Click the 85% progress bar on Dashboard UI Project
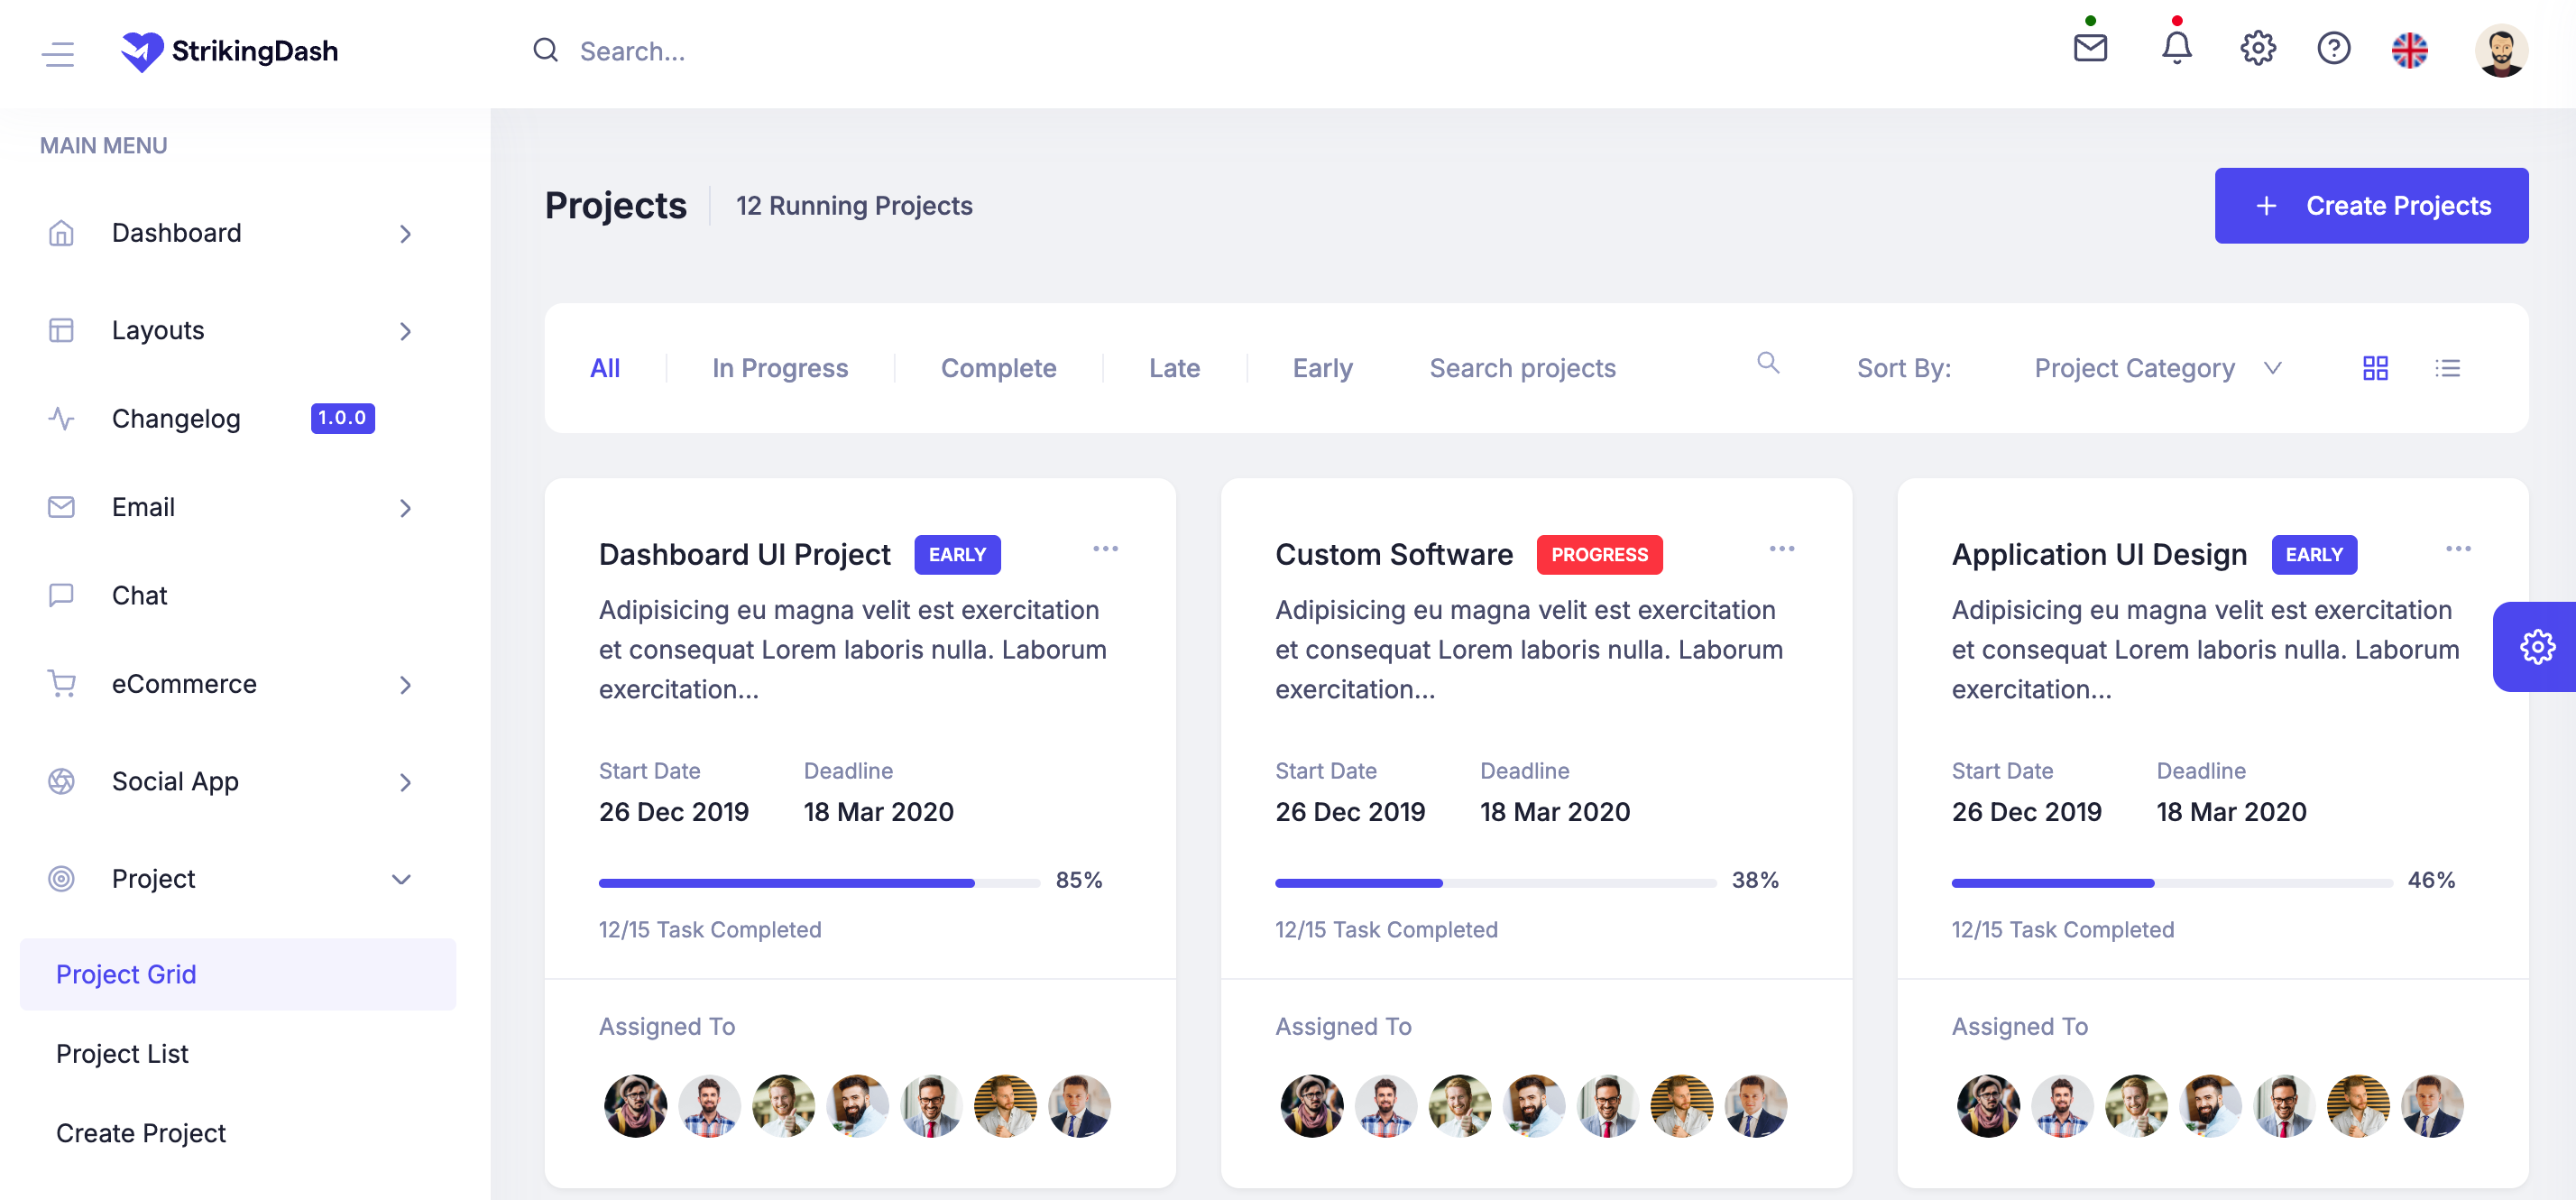2576x1200 pixels. click(818, 882)
